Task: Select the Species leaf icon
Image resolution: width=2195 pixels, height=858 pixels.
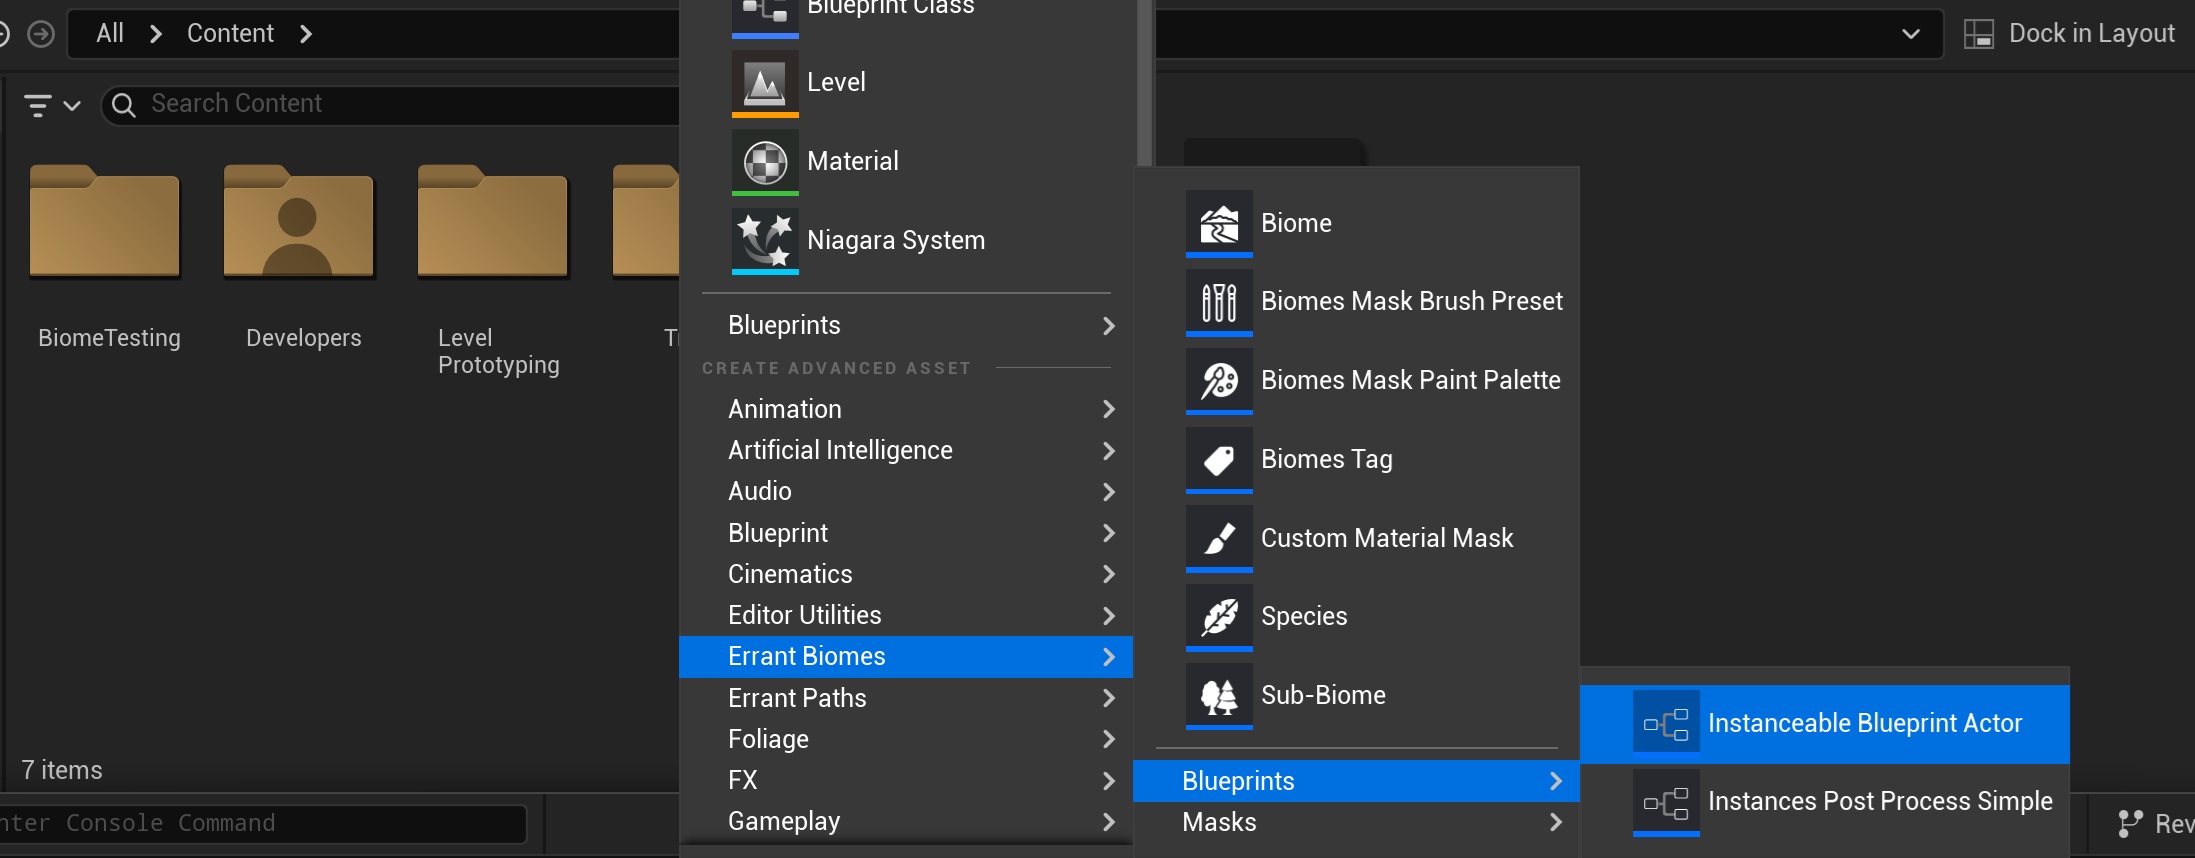Action: click(1218, 616)
